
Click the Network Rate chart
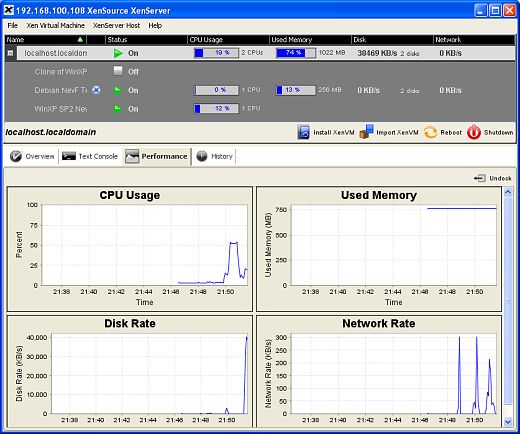coord(379,371)
